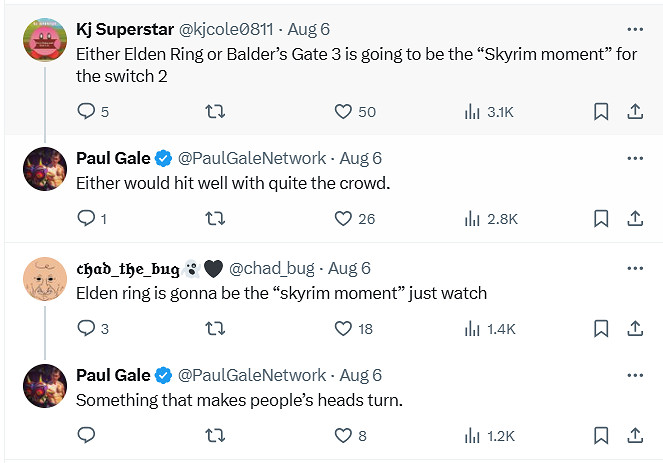The width and height of the screenshot is (663, 463).
Task: Share Paul Gale's 'heads turn' tweet
Action: [634, 435]
